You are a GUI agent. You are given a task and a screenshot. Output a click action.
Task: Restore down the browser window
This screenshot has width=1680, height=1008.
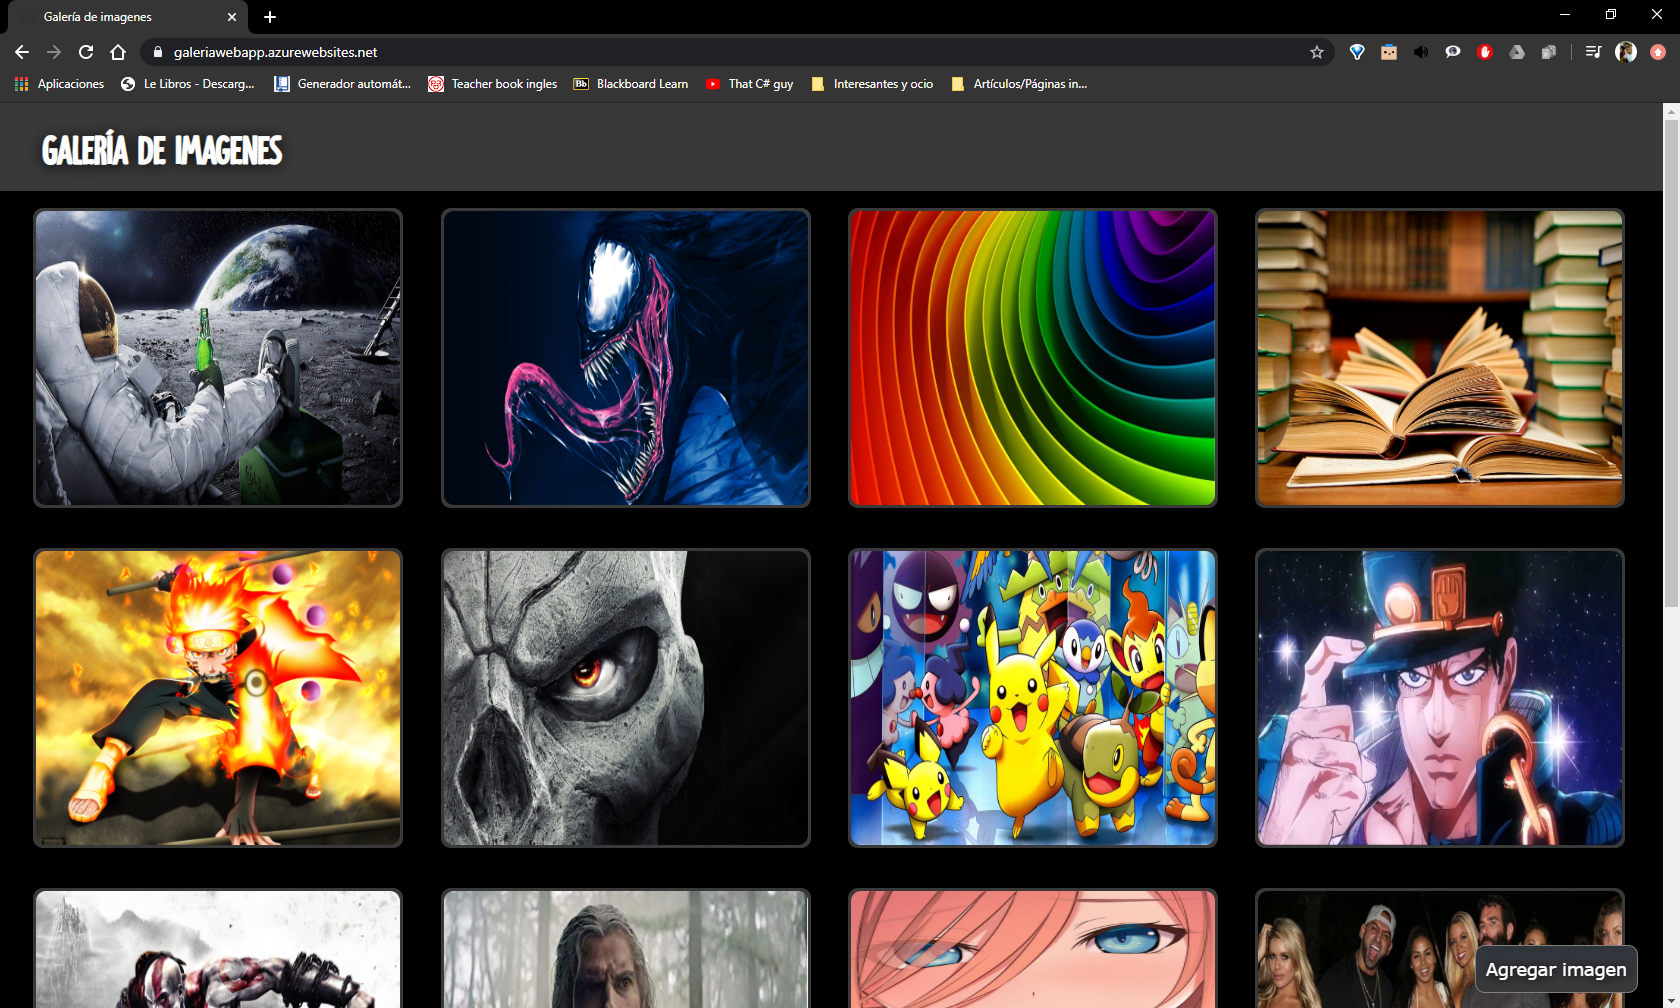click(1611, 14)
